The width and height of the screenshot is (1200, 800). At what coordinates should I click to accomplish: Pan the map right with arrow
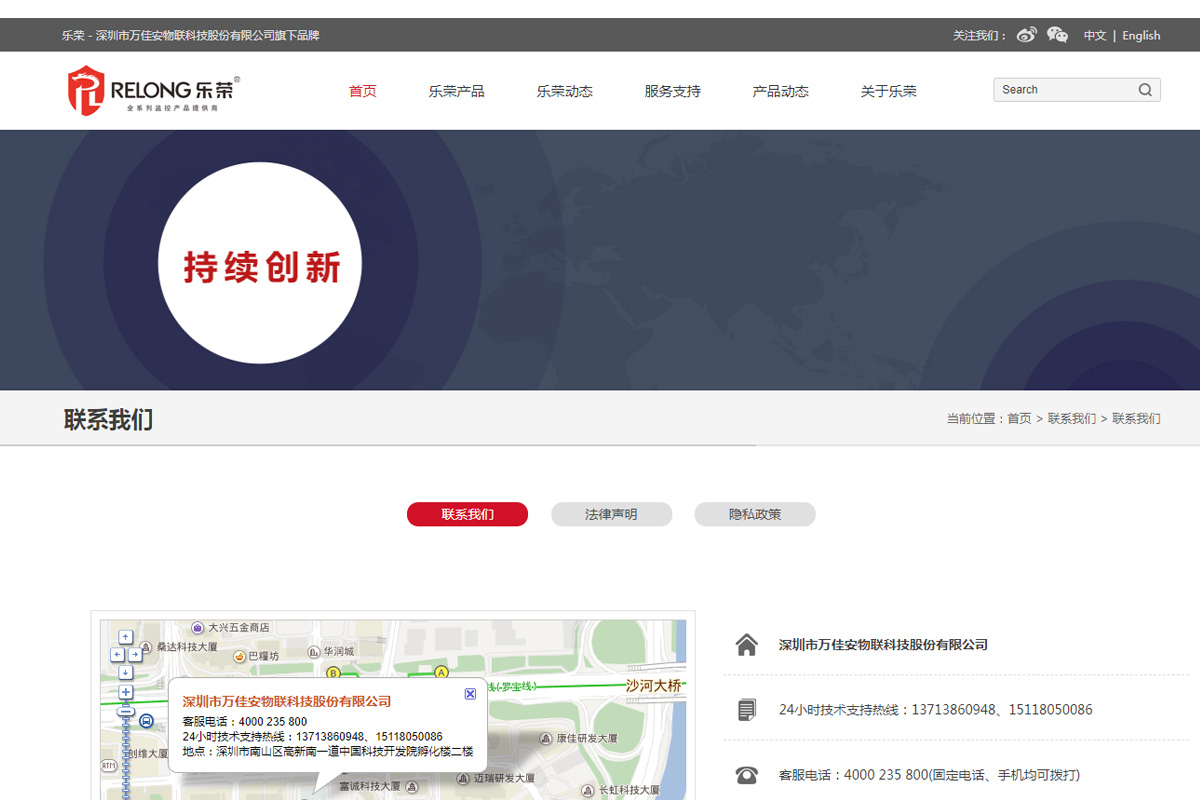click(135, 655)
